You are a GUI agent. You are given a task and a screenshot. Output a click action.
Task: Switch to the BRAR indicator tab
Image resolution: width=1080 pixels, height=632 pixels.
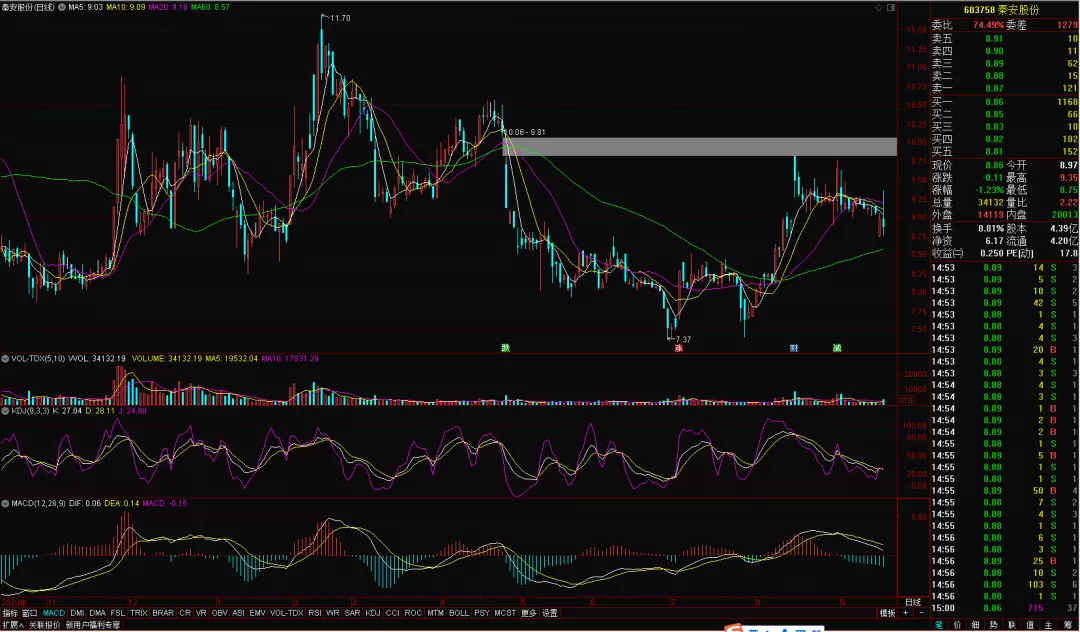(x=163, y=613)
